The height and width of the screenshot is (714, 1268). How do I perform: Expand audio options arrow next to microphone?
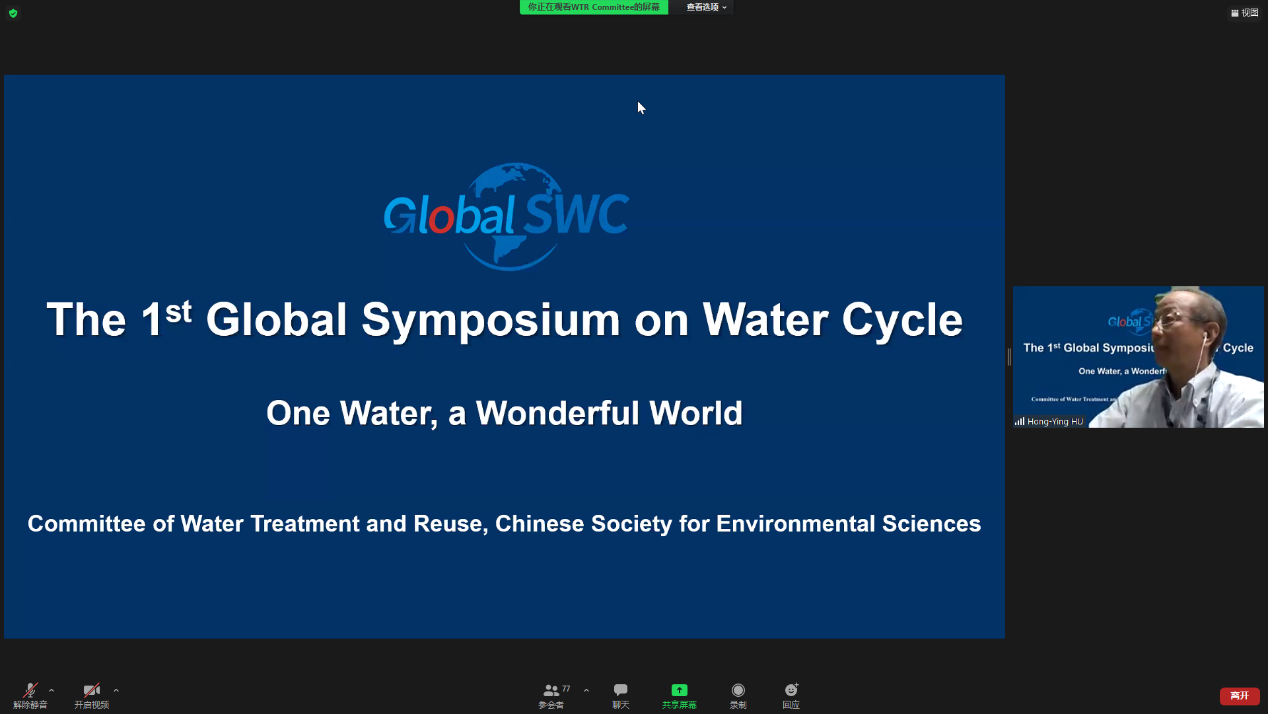coord(52,690)
